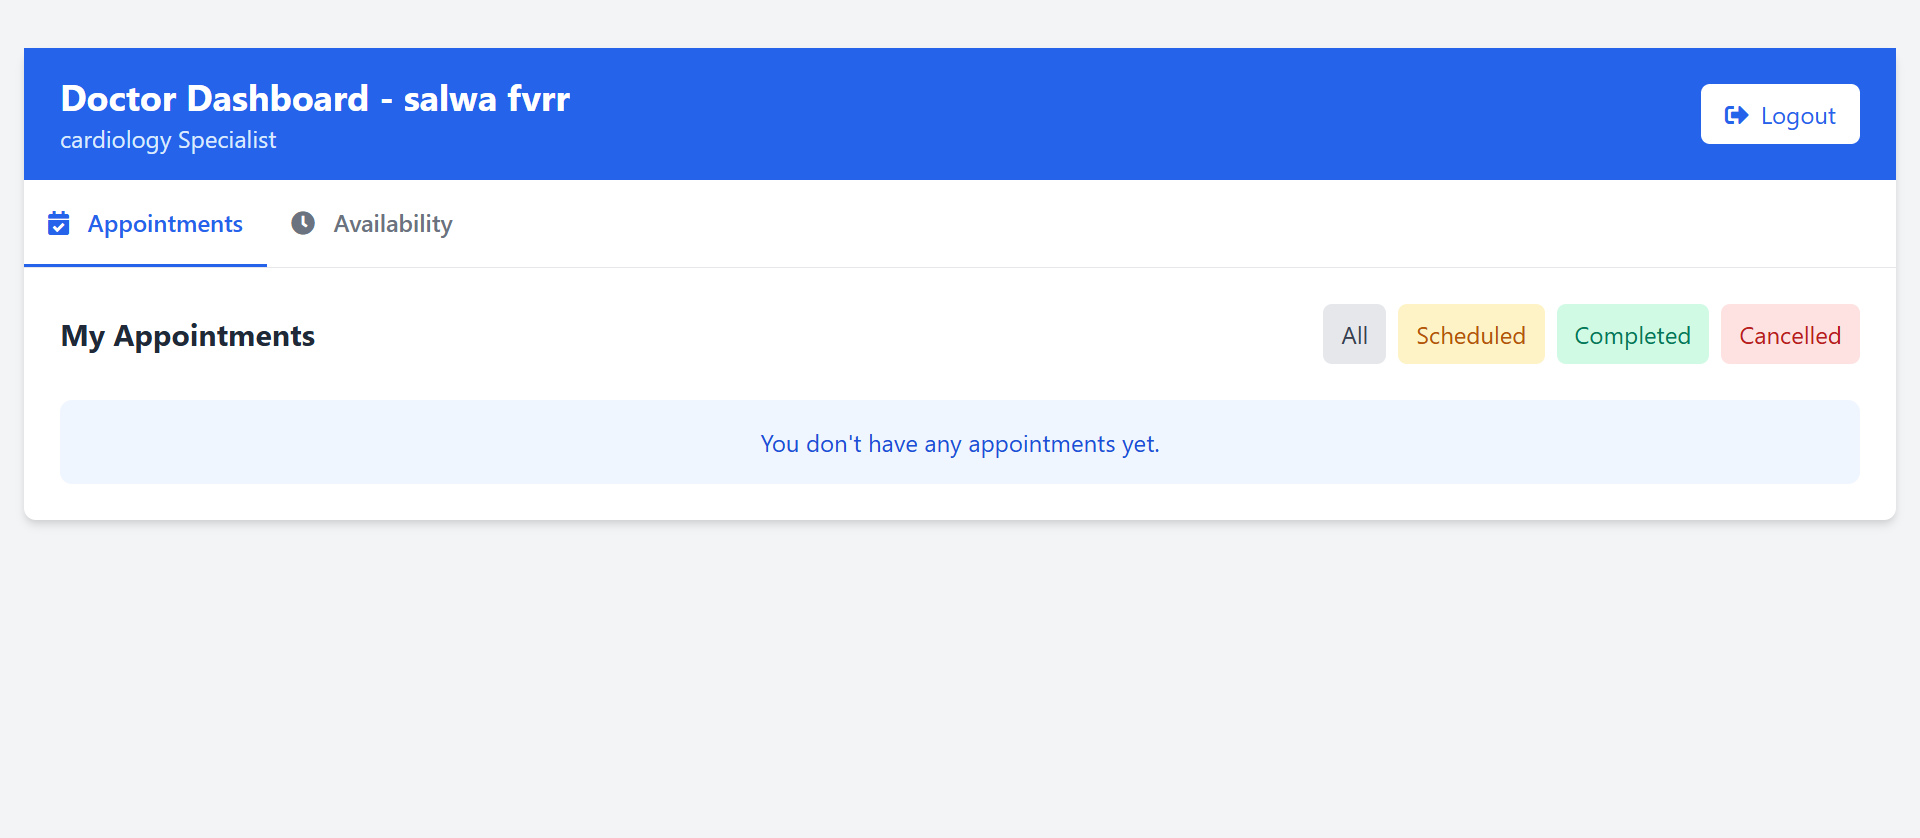Screen dimensions: 1920x838
Task: Show All appointments filter
Action: click(x=1354, y=335)
